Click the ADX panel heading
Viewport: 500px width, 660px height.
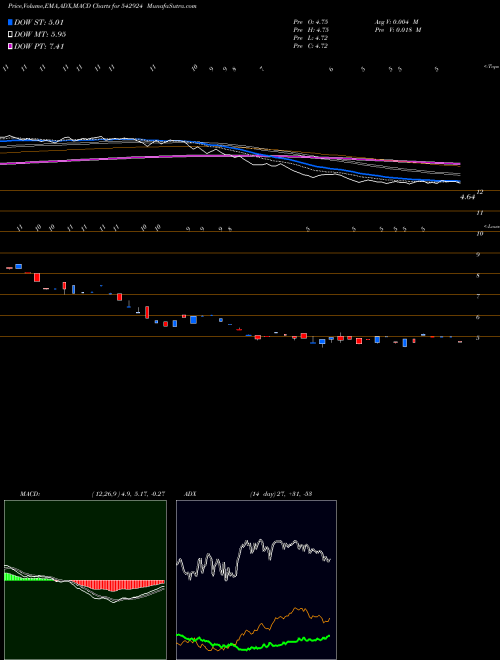click(192, 493)
